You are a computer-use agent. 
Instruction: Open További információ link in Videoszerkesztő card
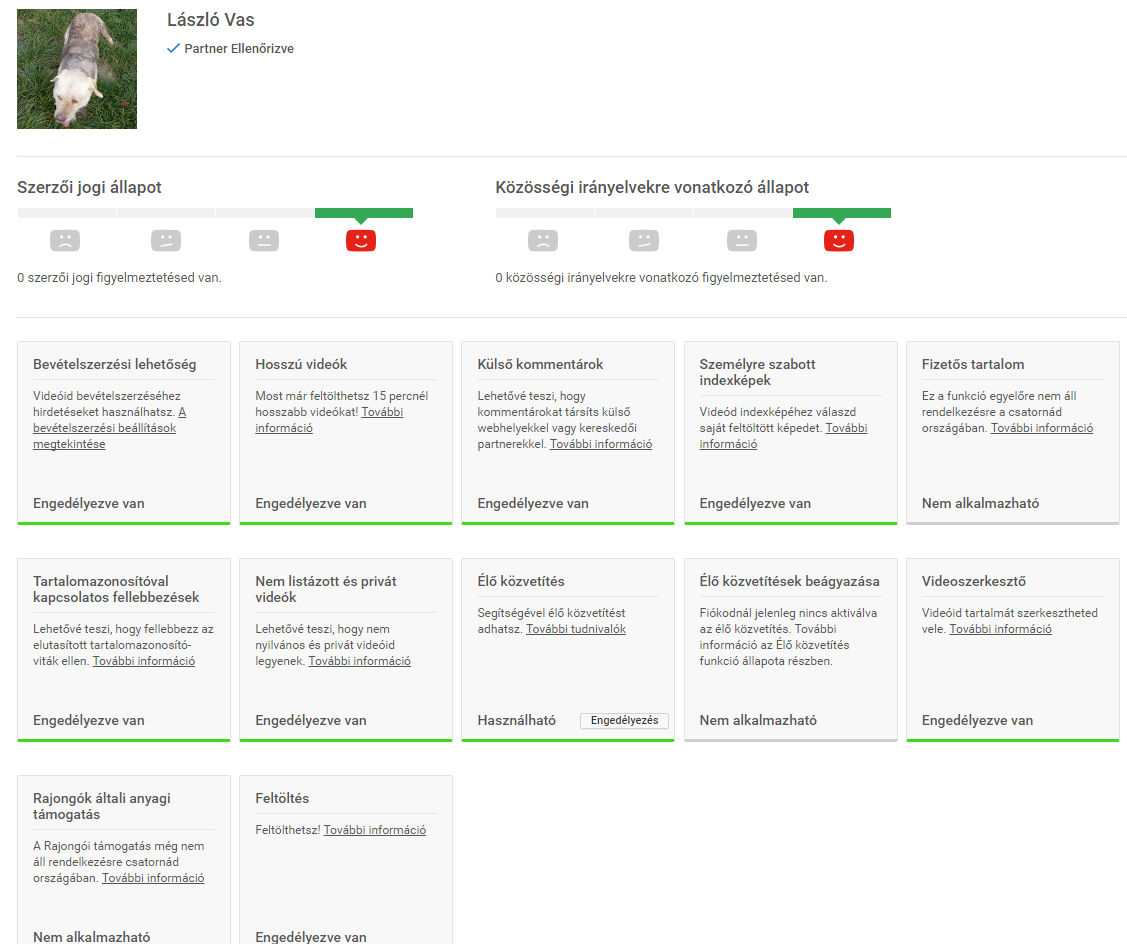1000,629
